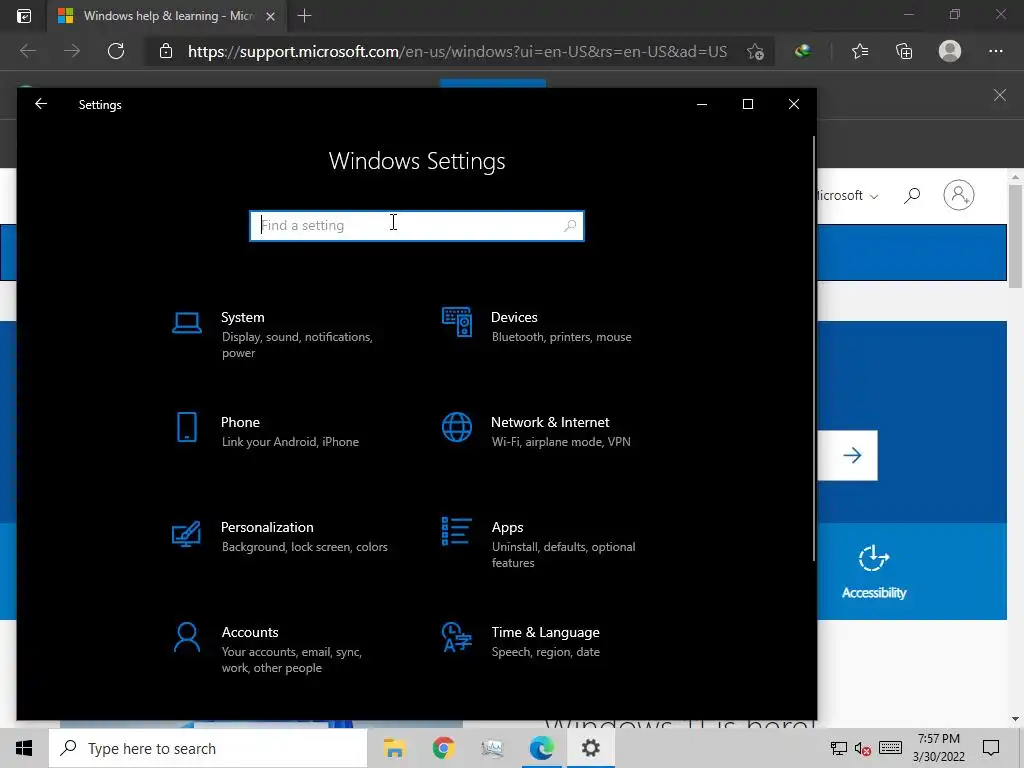Open Microsoft Edge from taskbar
Image resolution: width=1024 pixels, height=768 pixels.
(x=541, y=748)
